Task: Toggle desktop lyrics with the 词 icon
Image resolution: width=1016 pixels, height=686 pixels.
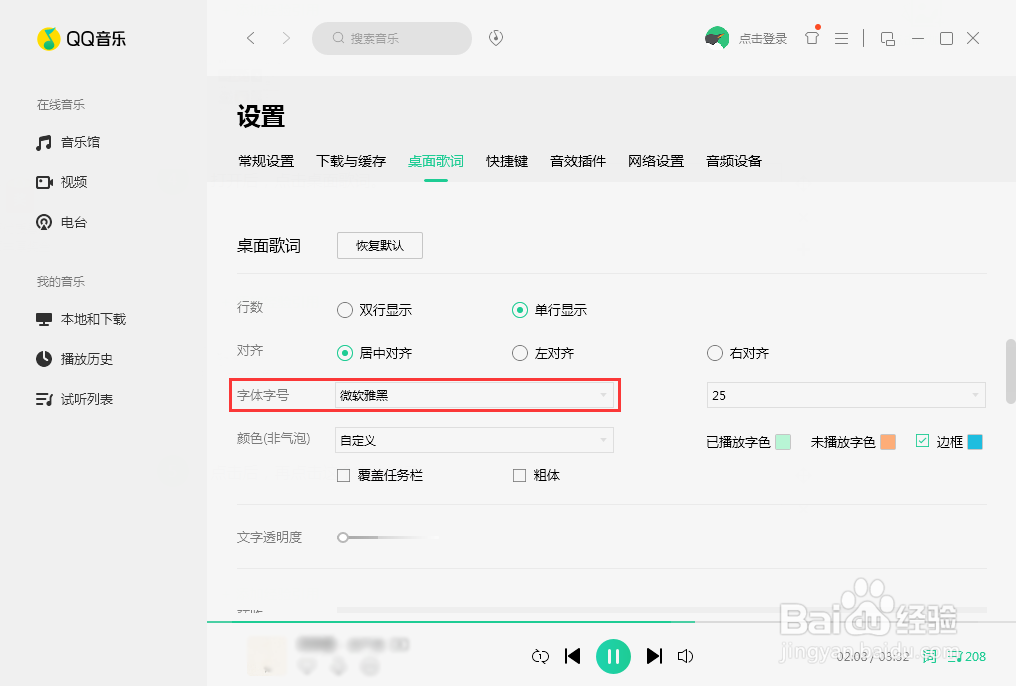Action: (929, 657)
